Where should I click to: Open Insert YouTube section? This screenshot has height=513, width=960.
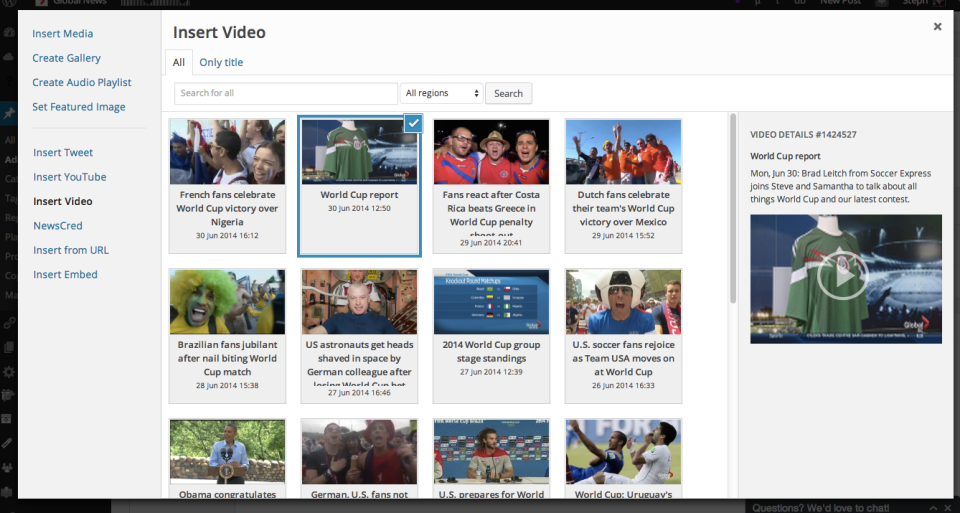tap(70, 177)
